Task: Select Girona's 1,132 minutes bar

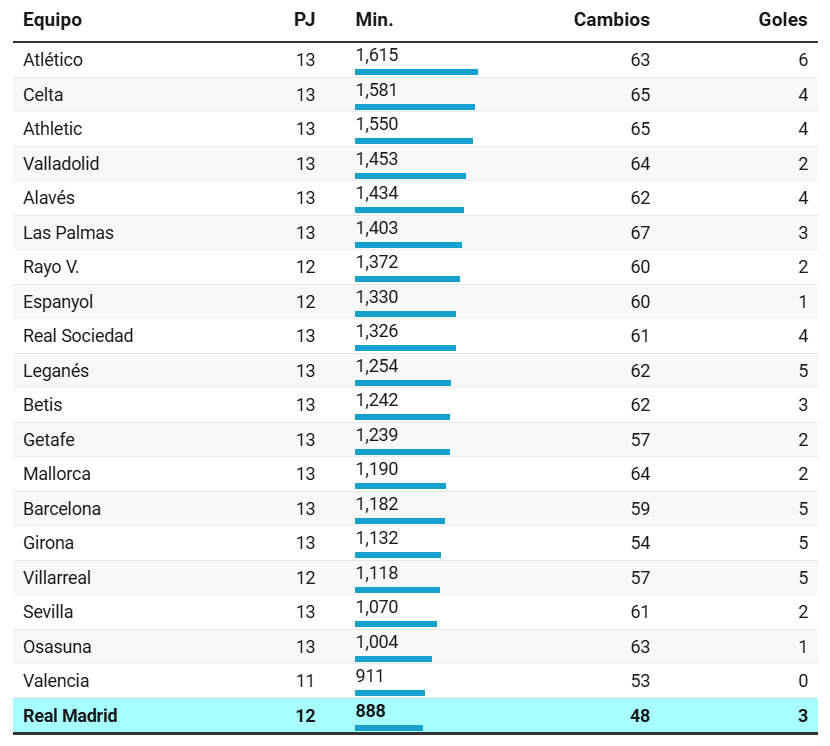Action: click(x=398, y=555)
